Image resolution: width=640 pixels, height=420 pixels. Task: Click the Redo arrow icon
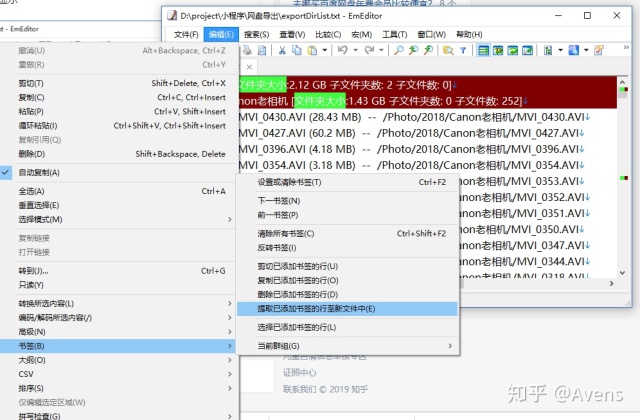point(369,50)
